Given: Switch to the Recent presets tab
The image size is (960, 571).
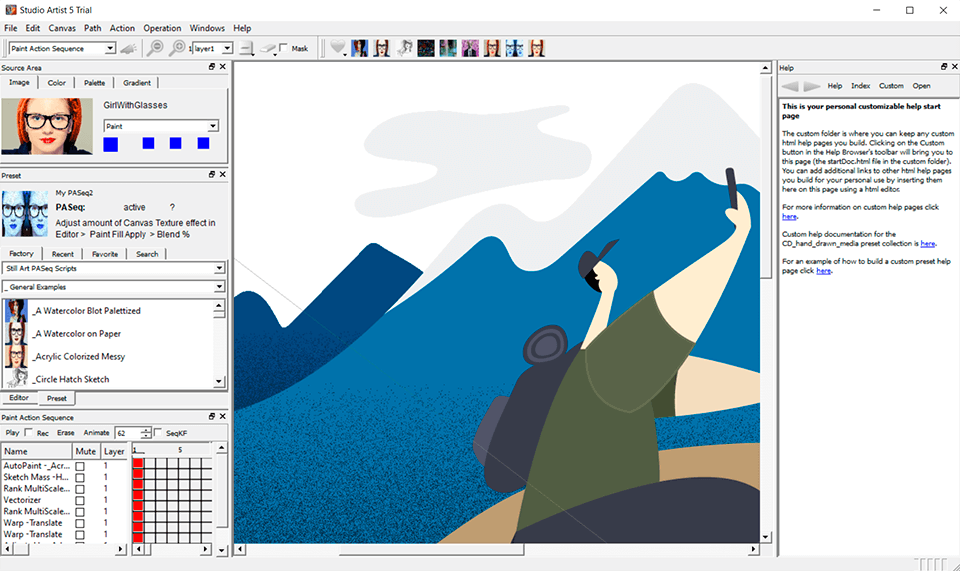Looking at the screenshot, I should pyautogui.click(x=62, y=254).
